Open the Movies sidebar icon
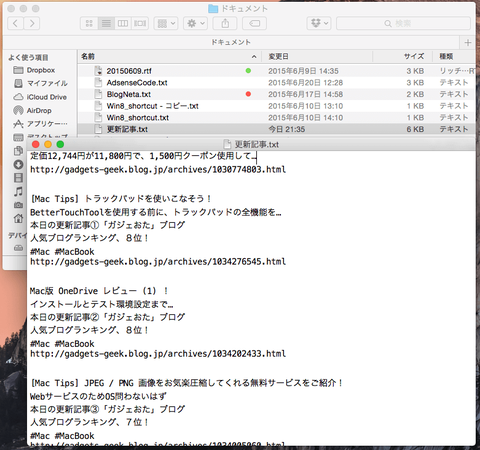 click(18, 178)
